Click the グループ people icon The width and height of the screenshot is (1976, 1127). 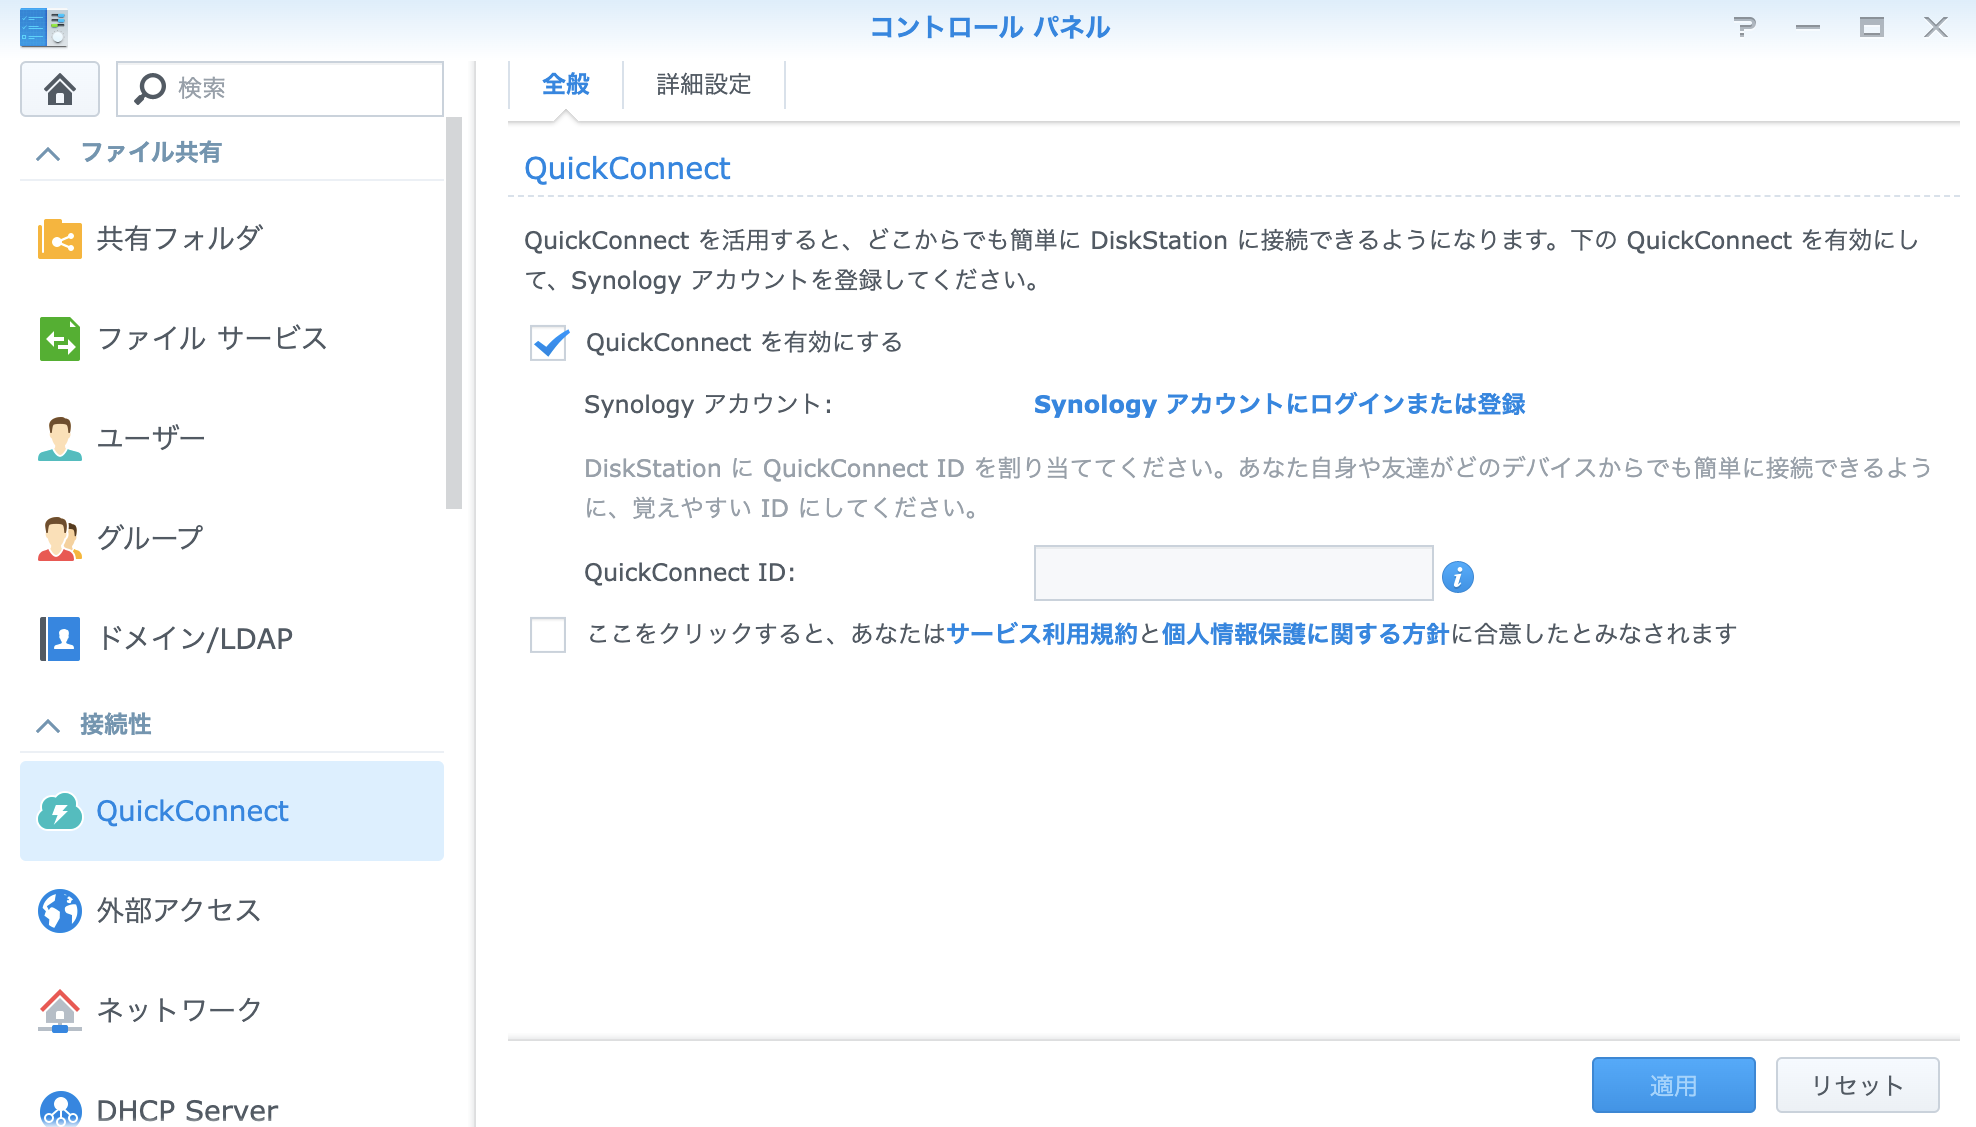pos(60,539)
